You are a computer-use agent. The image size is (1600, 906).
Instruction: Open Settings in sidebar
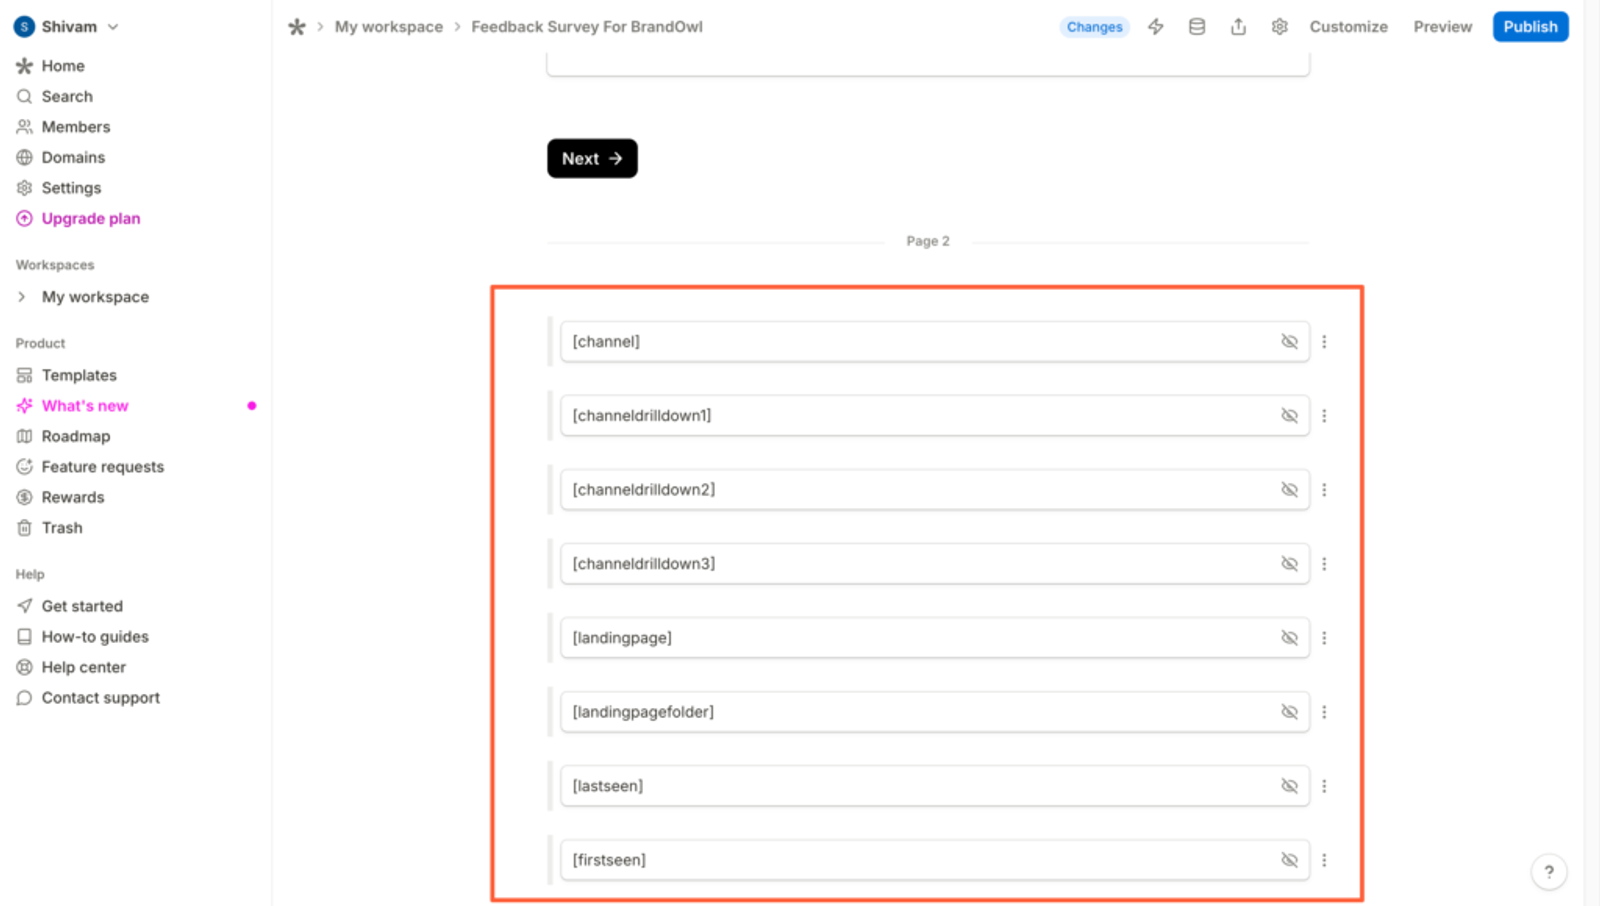pos(71,188)
